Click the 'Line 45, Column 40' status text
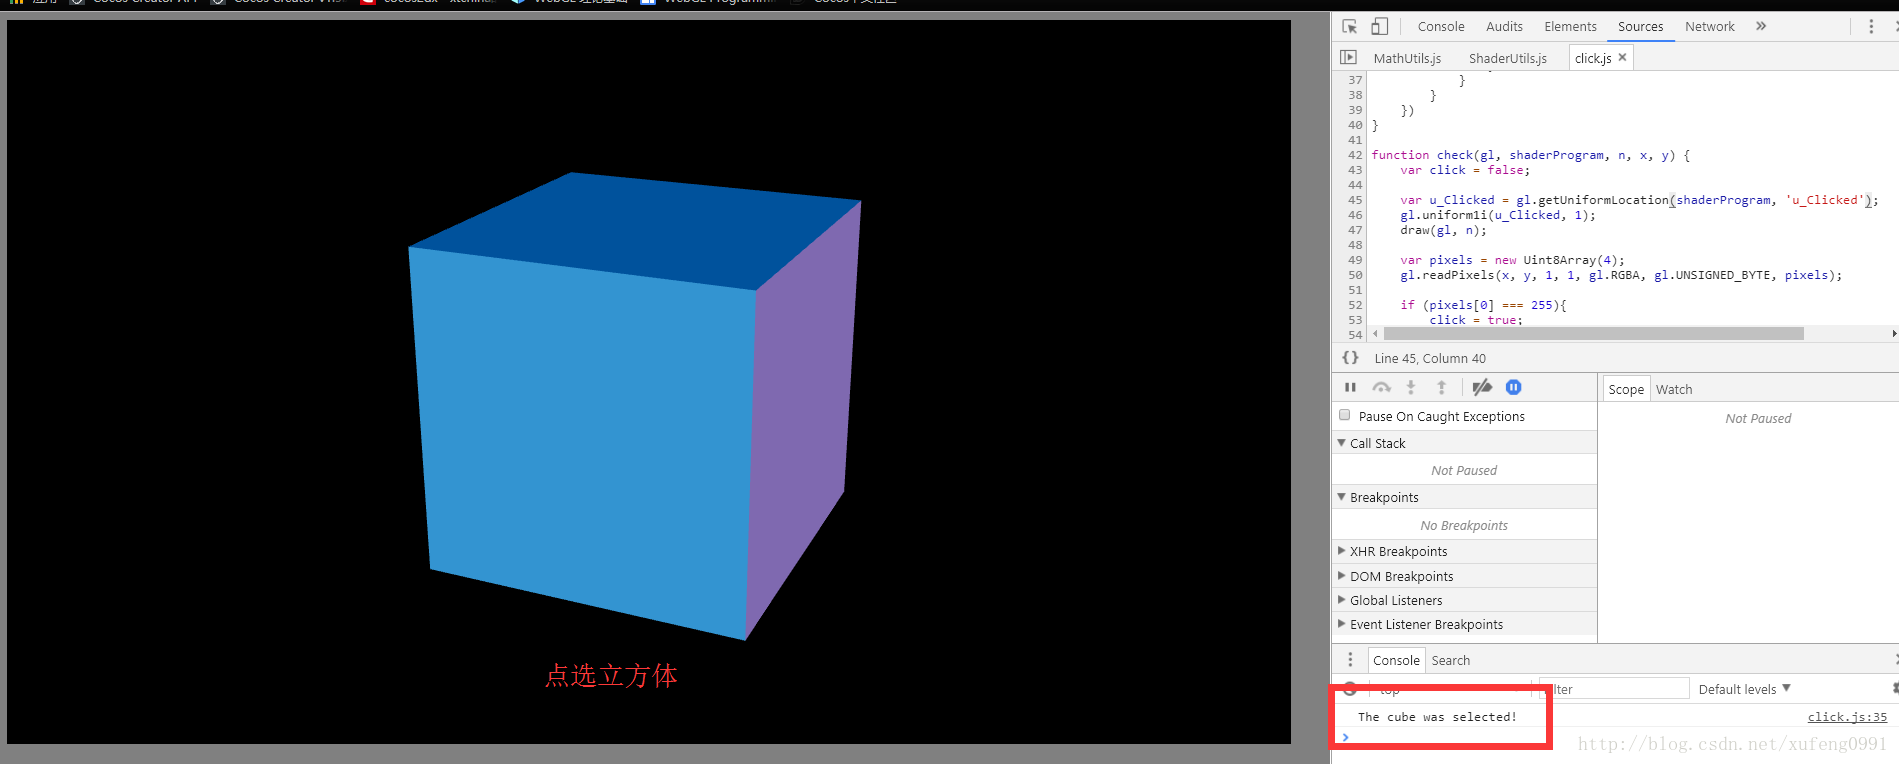Screen dimensions: 1899x764 1430,358
